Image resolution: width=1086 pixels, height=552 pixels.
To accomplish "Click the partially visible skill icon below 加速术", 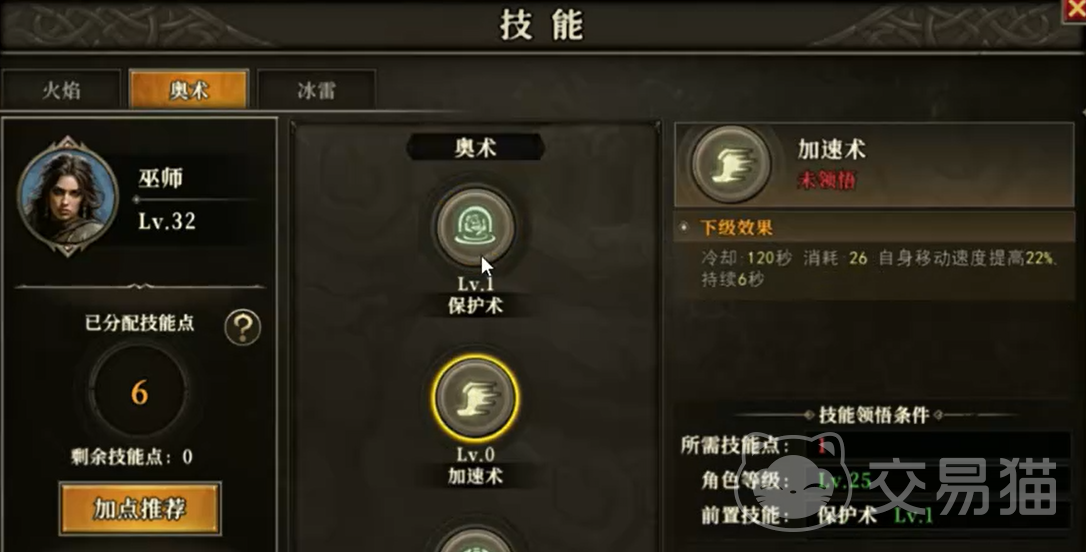I will click(475, 538).
